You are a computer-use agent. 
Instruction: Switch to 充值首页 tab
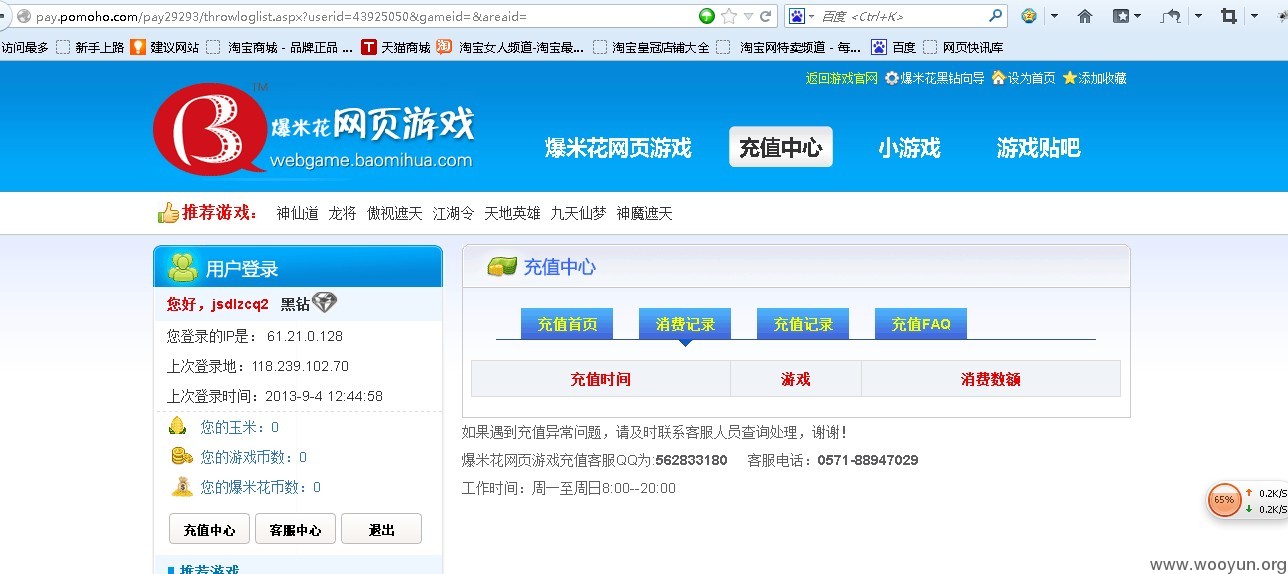[567, 324]
